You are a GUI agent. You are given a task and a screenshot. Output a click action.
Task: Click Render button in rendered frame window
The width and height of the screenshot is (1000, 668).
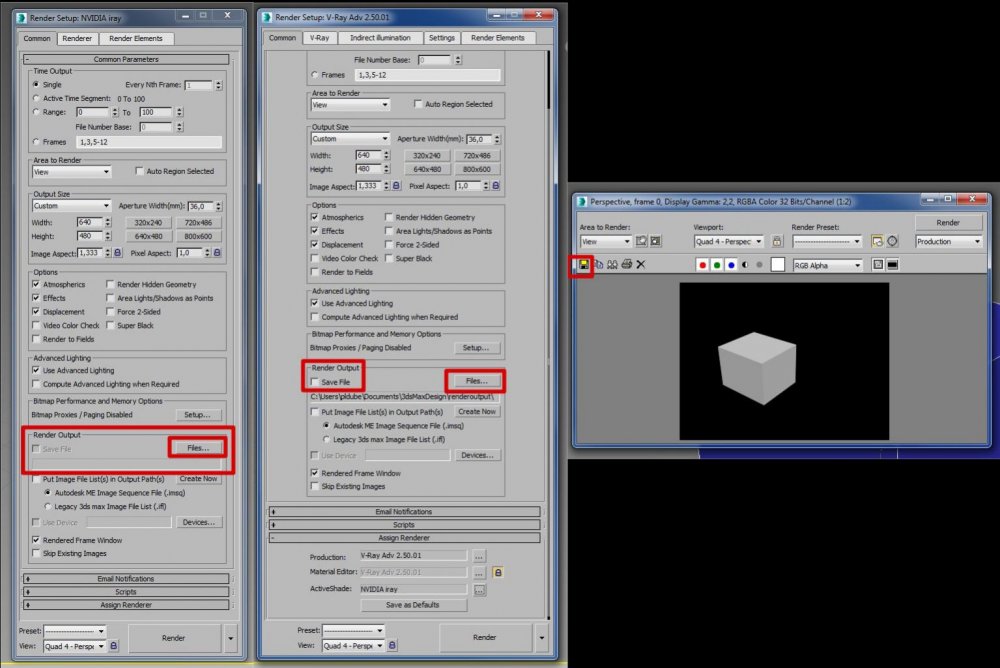tap(948, 223)
